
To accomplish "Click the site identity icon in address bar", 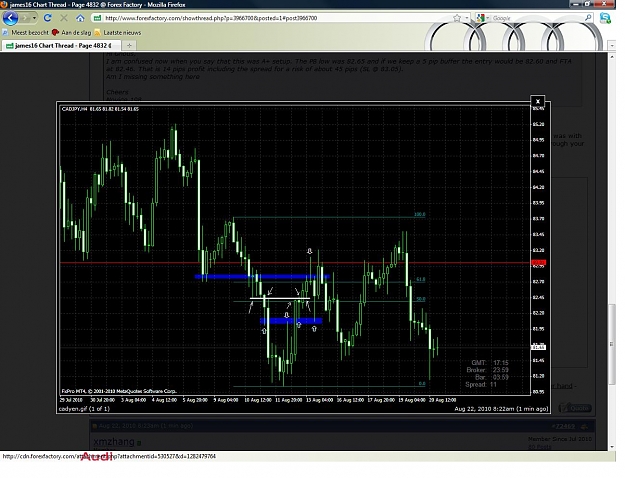I will 97,18.
